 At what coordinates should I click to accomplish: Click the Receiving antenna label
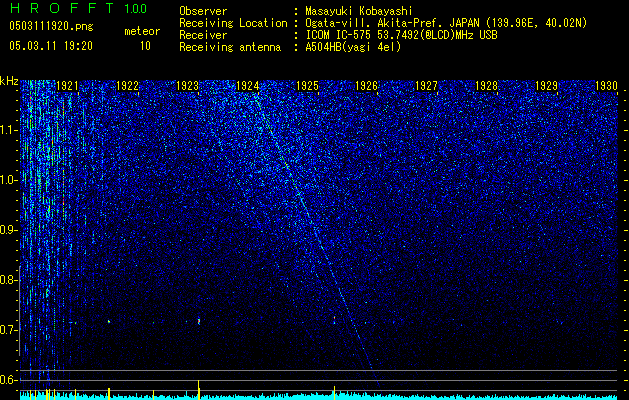pyautogui.click(x=230, y=47)
